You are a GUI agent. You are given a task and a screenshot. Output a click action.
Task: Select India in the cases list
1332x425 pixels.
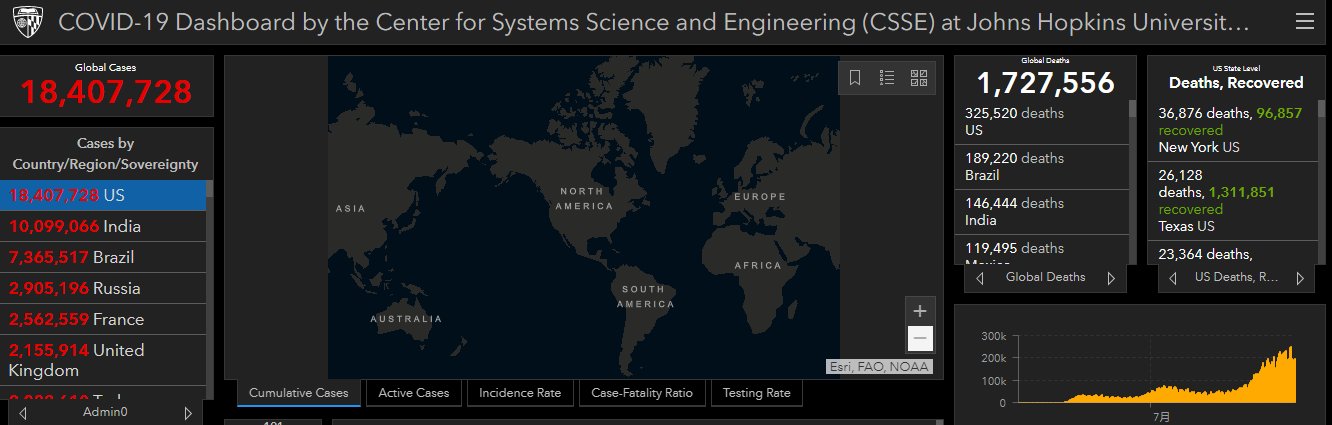pyautogui.click(x=104, y=226)
